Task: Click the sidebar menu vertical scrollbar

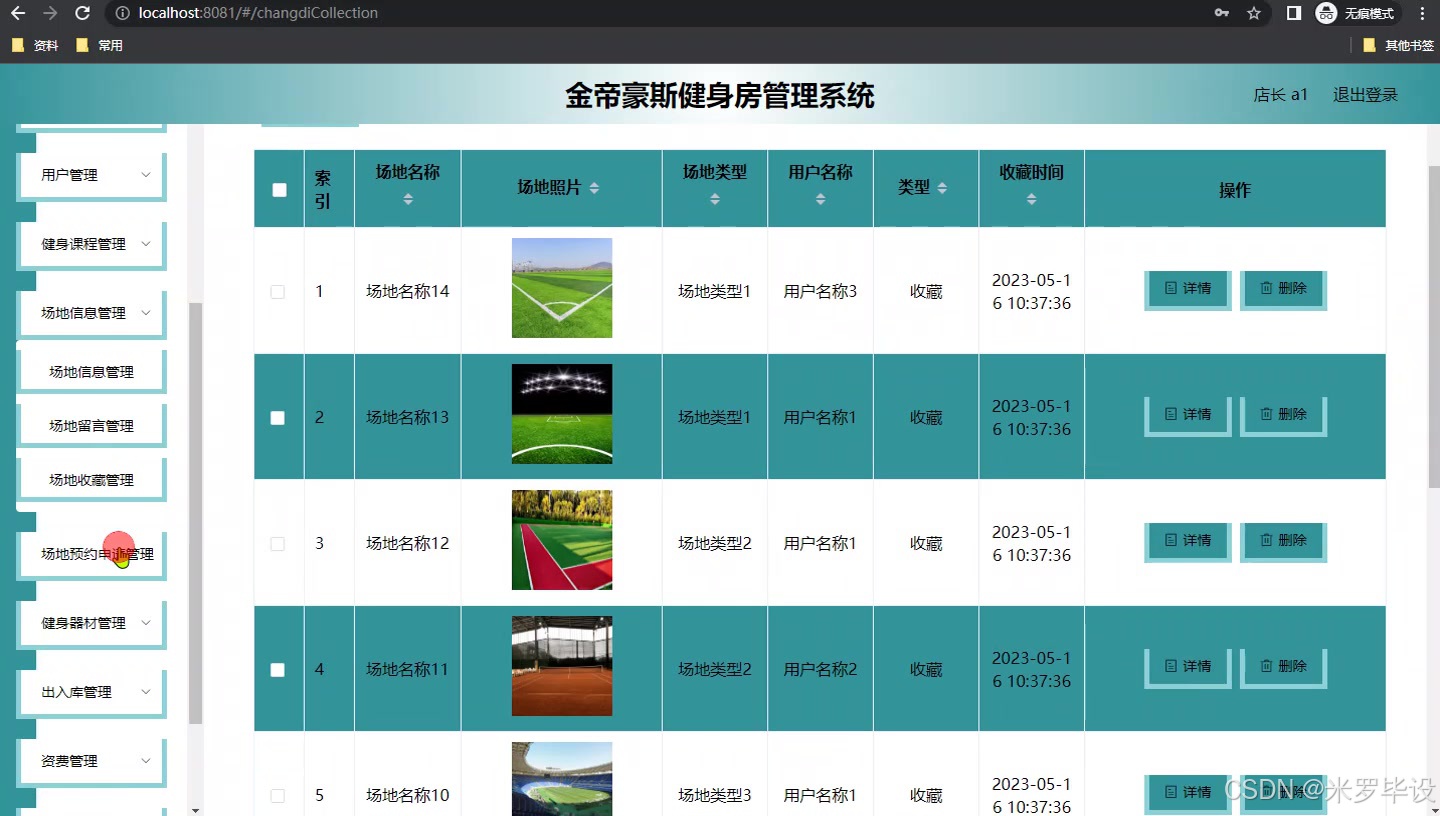Action: (x=196, y=513)
